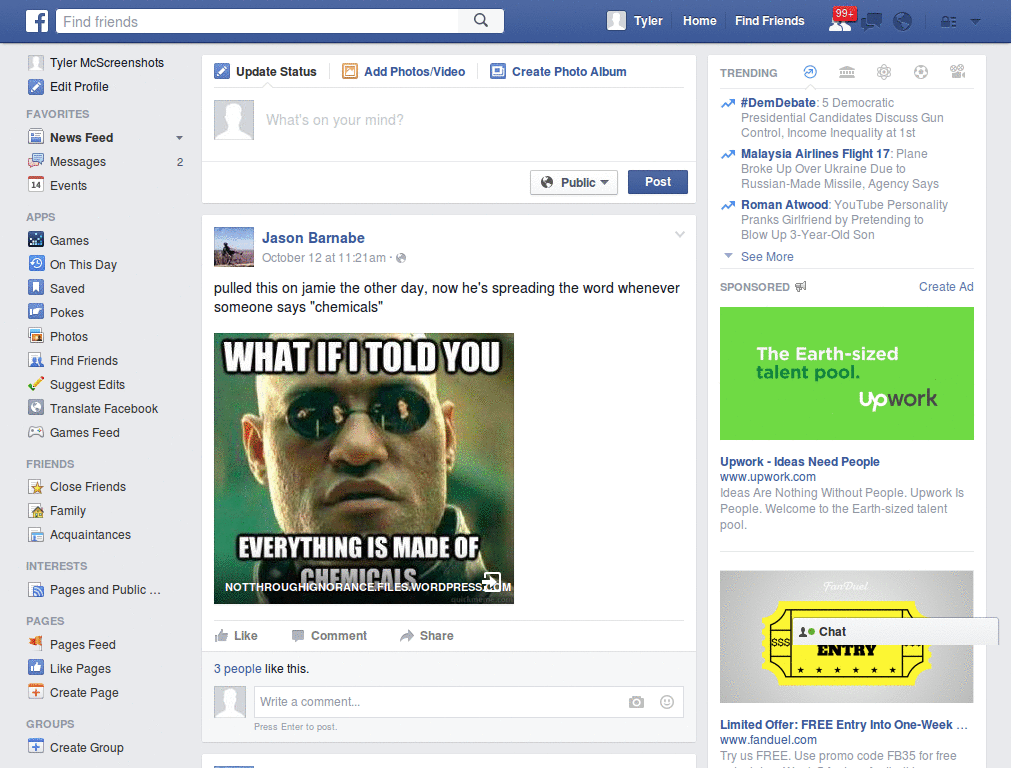
Task: Open the emoji sticker picker in comment box
Action: 667,702
